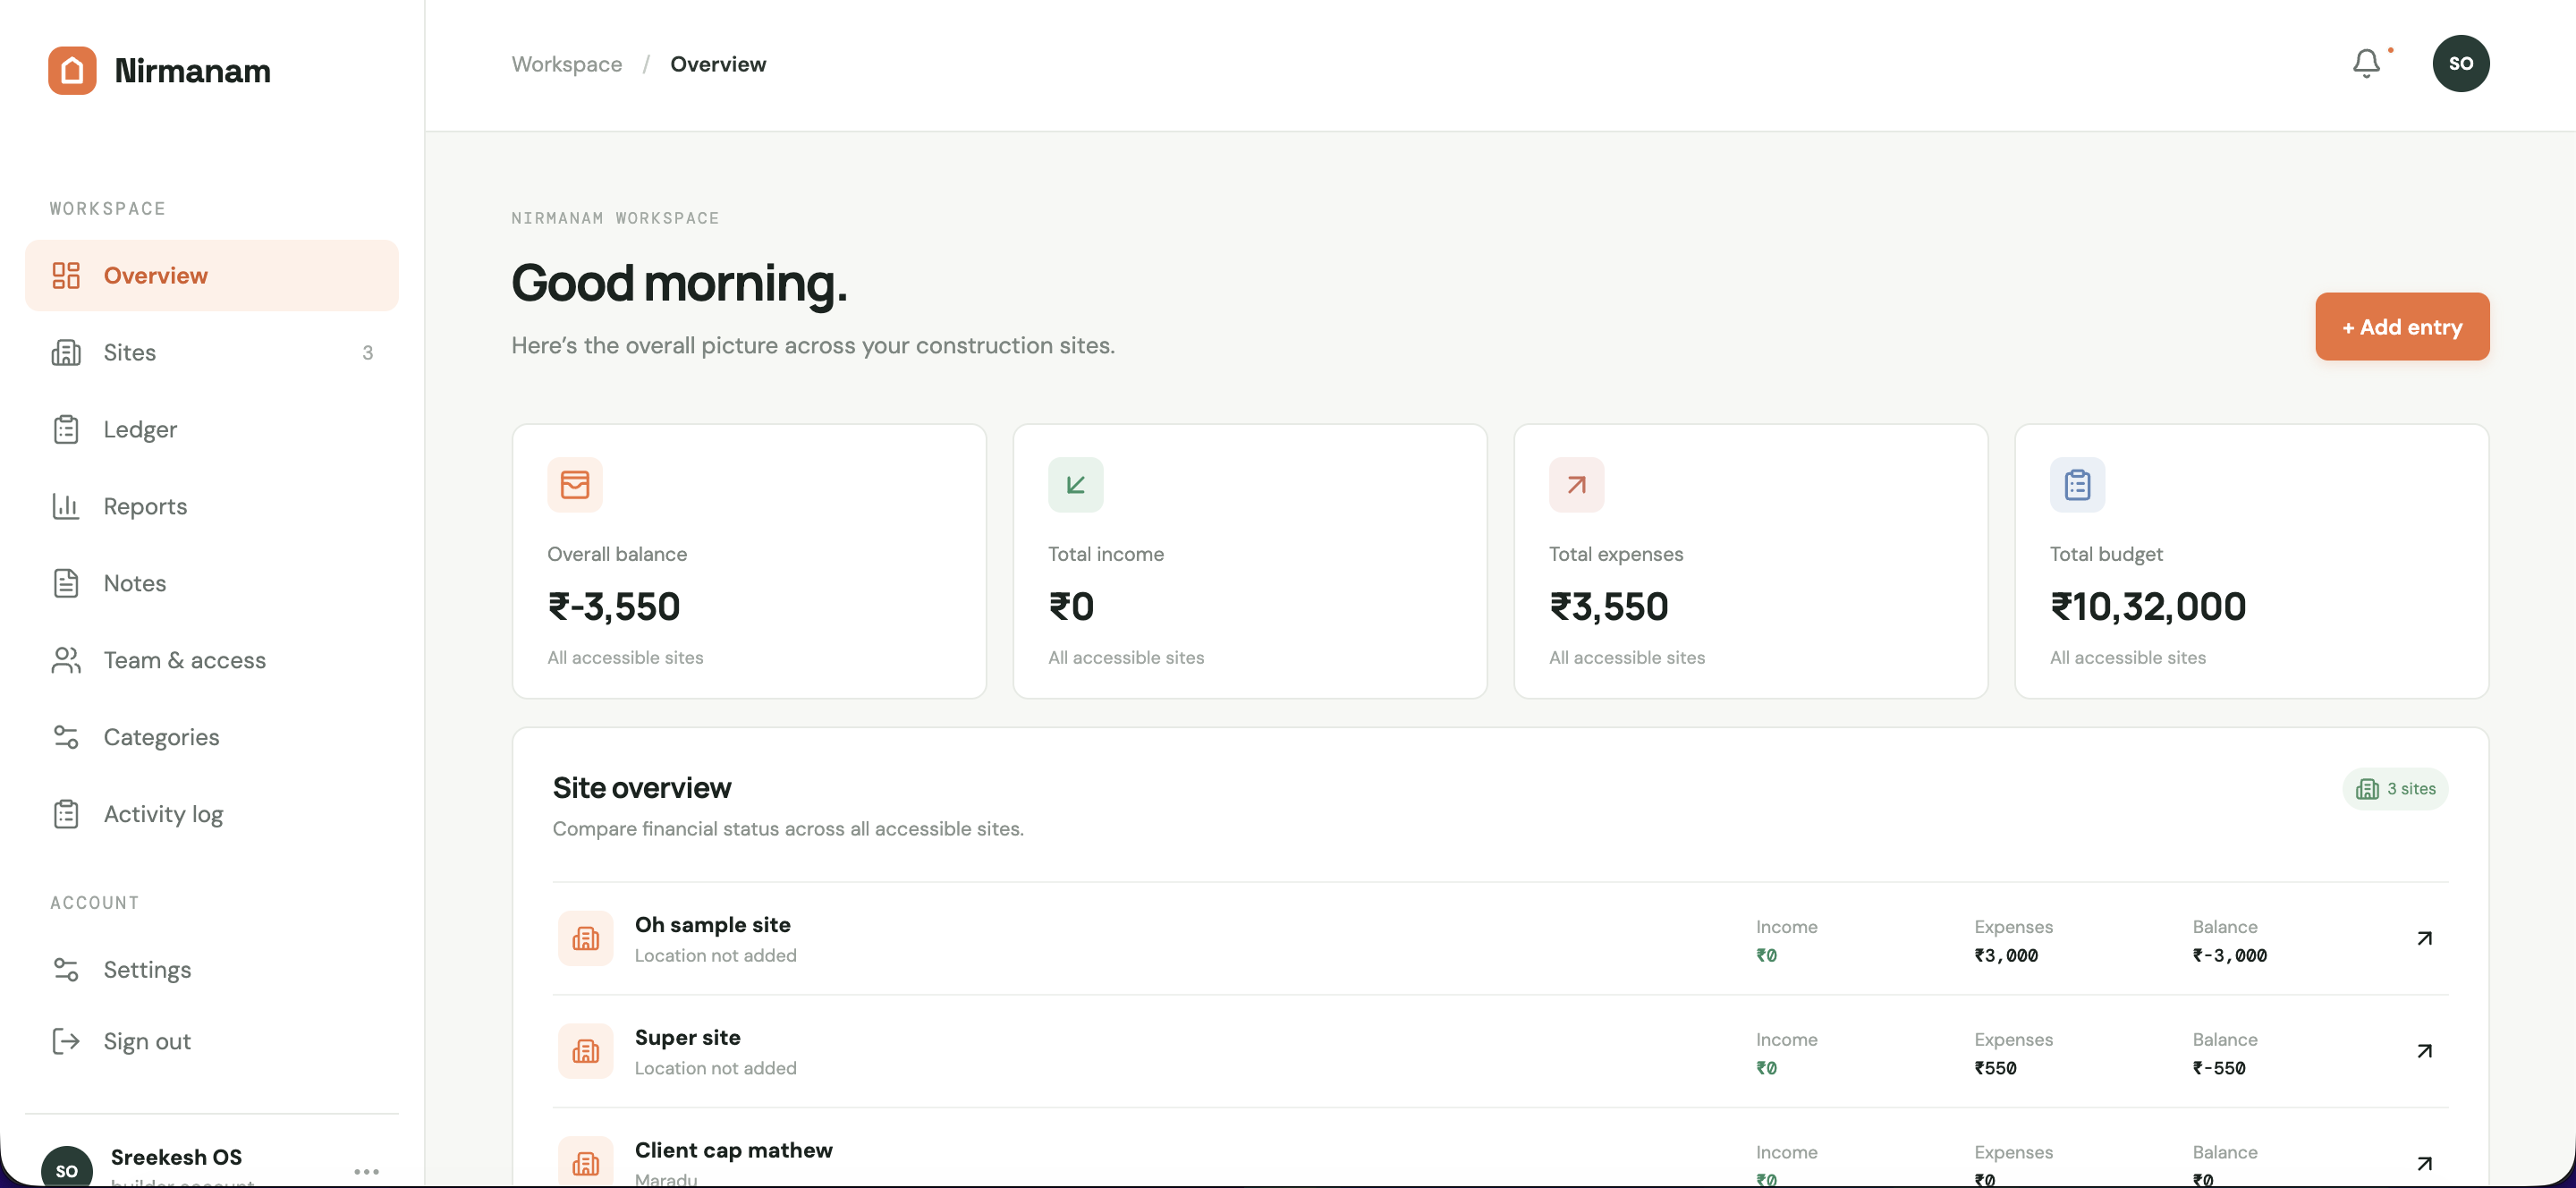The image size is (2576, 1188).
Task: Click the Reports bar chart icon
Action: click(66, 506)
